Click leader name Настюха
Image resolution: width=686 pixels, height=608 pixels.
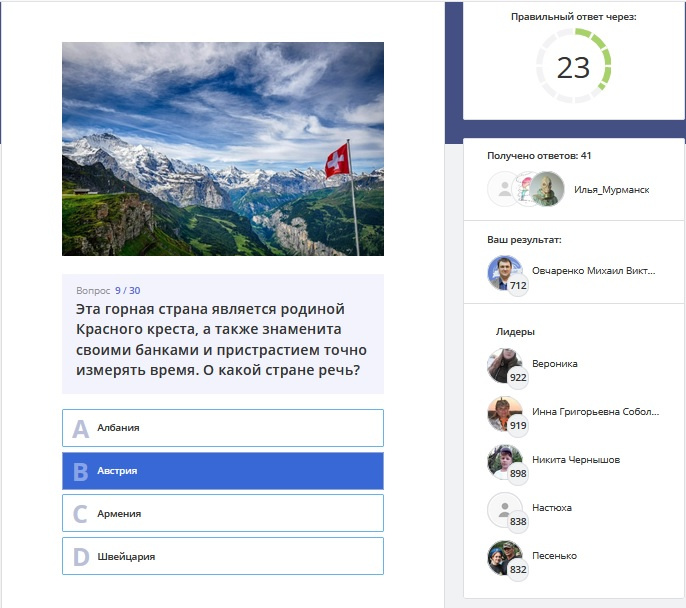point(552,508)
